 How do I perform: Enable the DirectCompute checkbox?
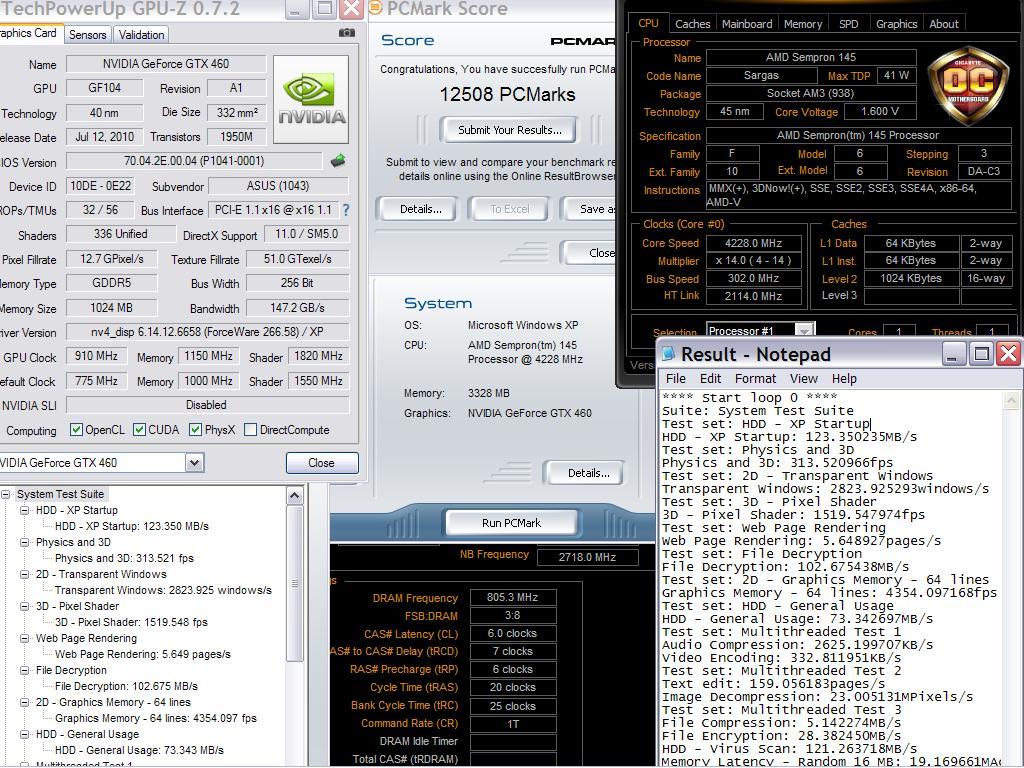[250, 430]
